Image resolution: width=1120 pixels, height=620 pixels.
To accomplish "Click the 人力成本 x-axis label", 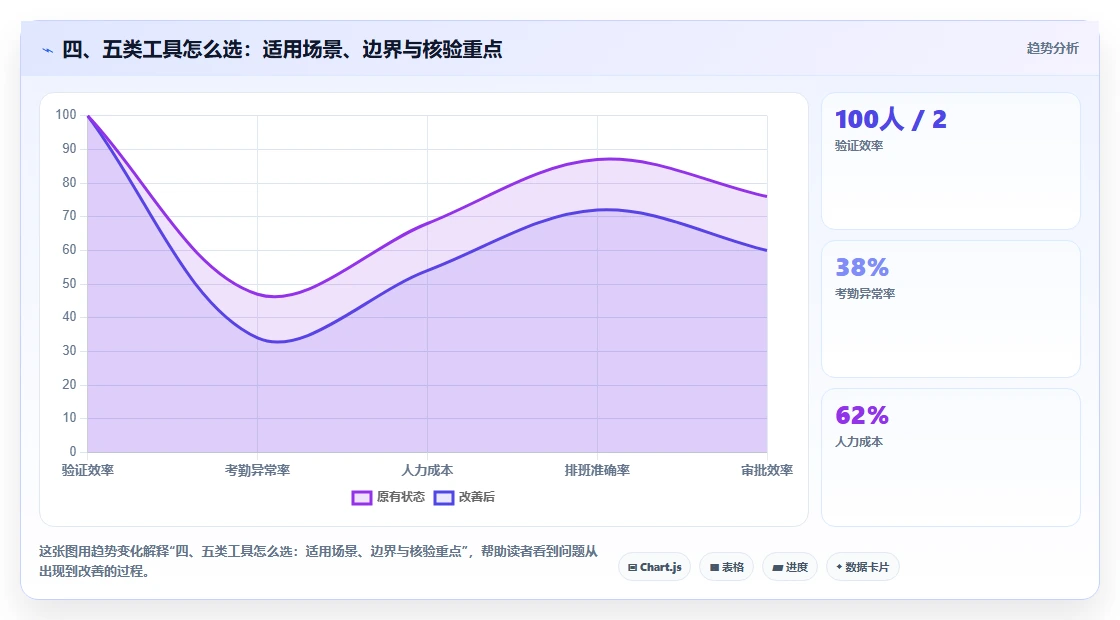I will tap(427, 470).
